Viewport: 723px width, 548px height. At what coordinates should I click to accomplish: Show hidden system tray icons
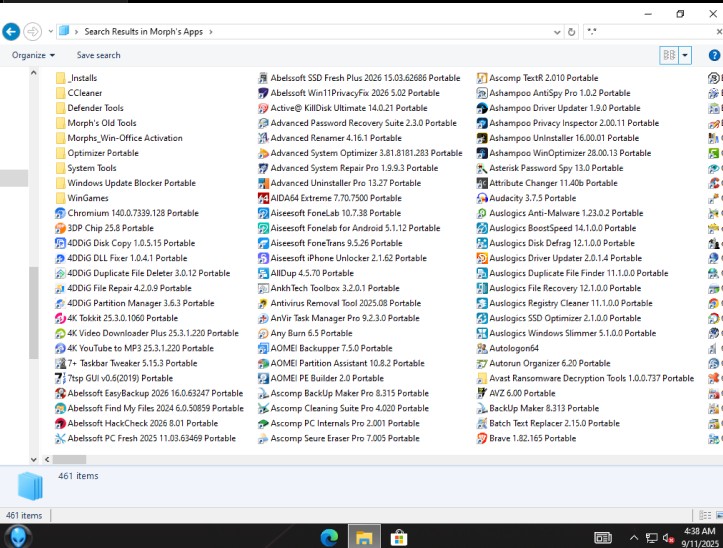tap(634, 537)
